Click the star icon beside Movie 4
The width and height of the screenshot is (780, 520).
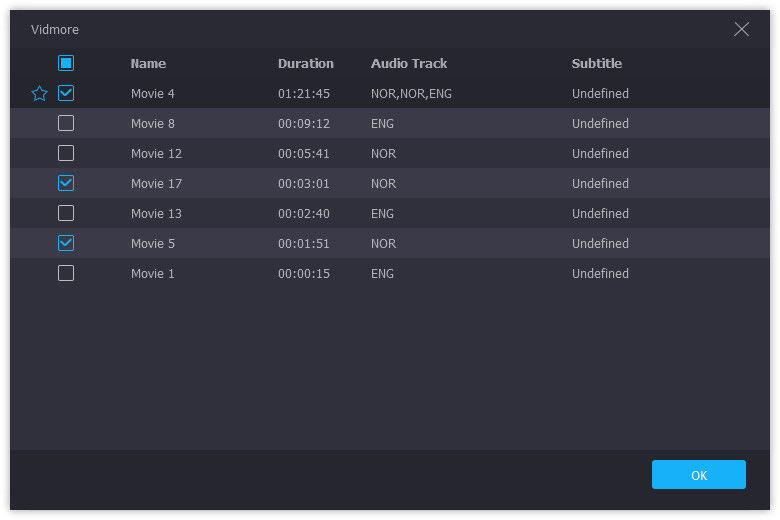pos(40,94)
